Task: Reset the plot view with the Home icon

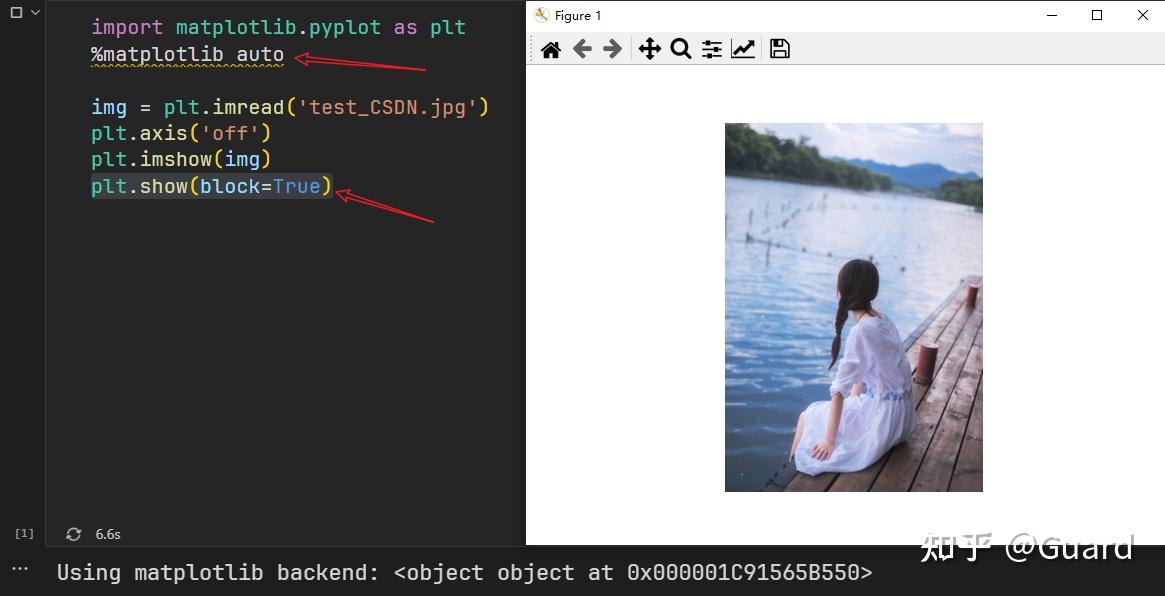Action: [x=550, y=48]
